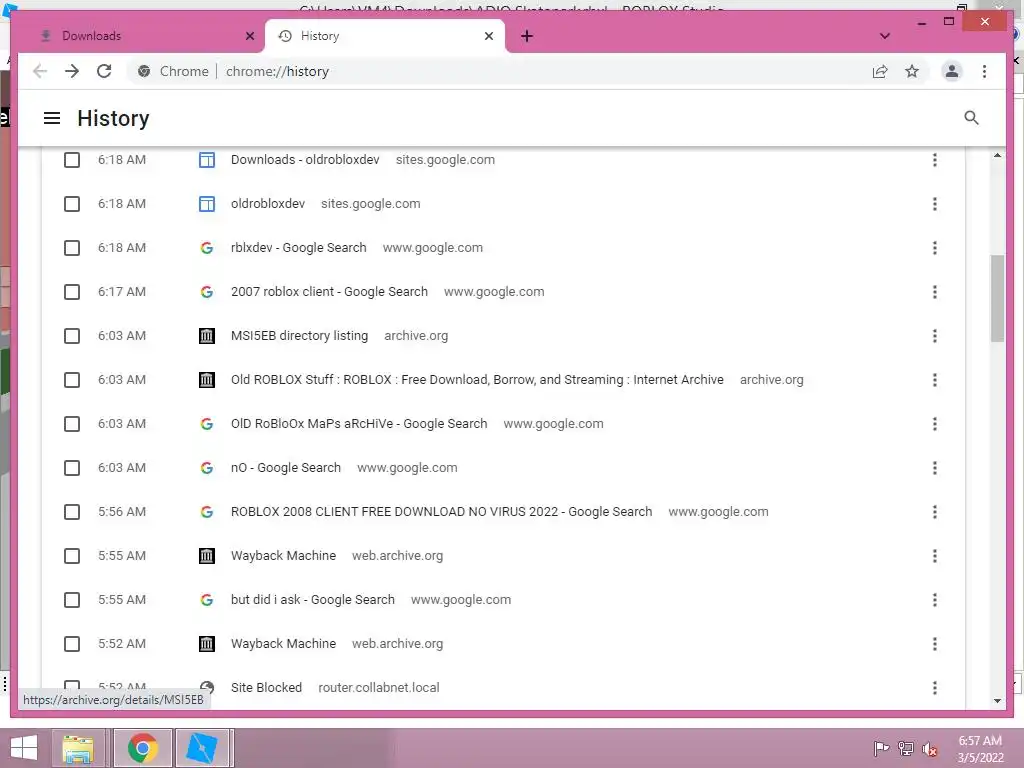1024x768 pixels.
Task: Tick the MSI5EB directory listing checkbox
Action: [72, 336]
